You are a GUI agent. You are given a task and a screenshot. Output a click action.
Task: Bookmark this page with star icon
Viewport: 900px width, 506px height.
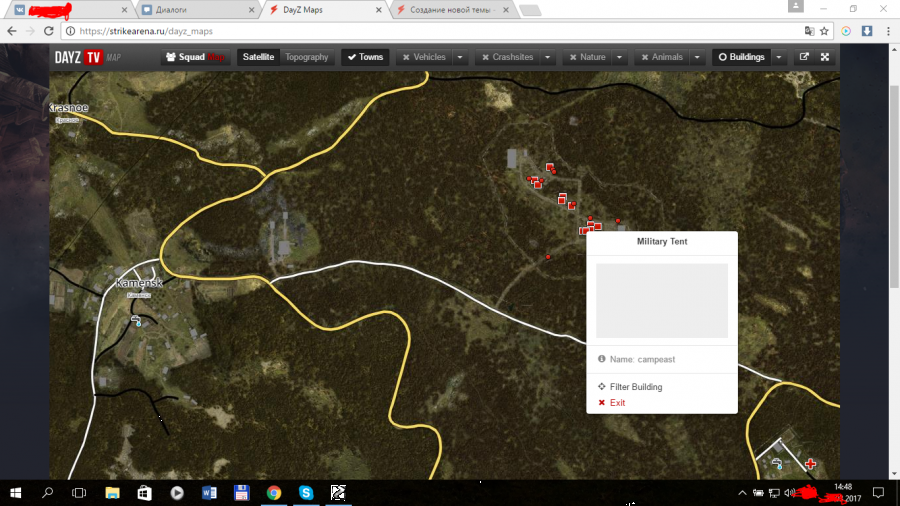click(x=824, y=31)
